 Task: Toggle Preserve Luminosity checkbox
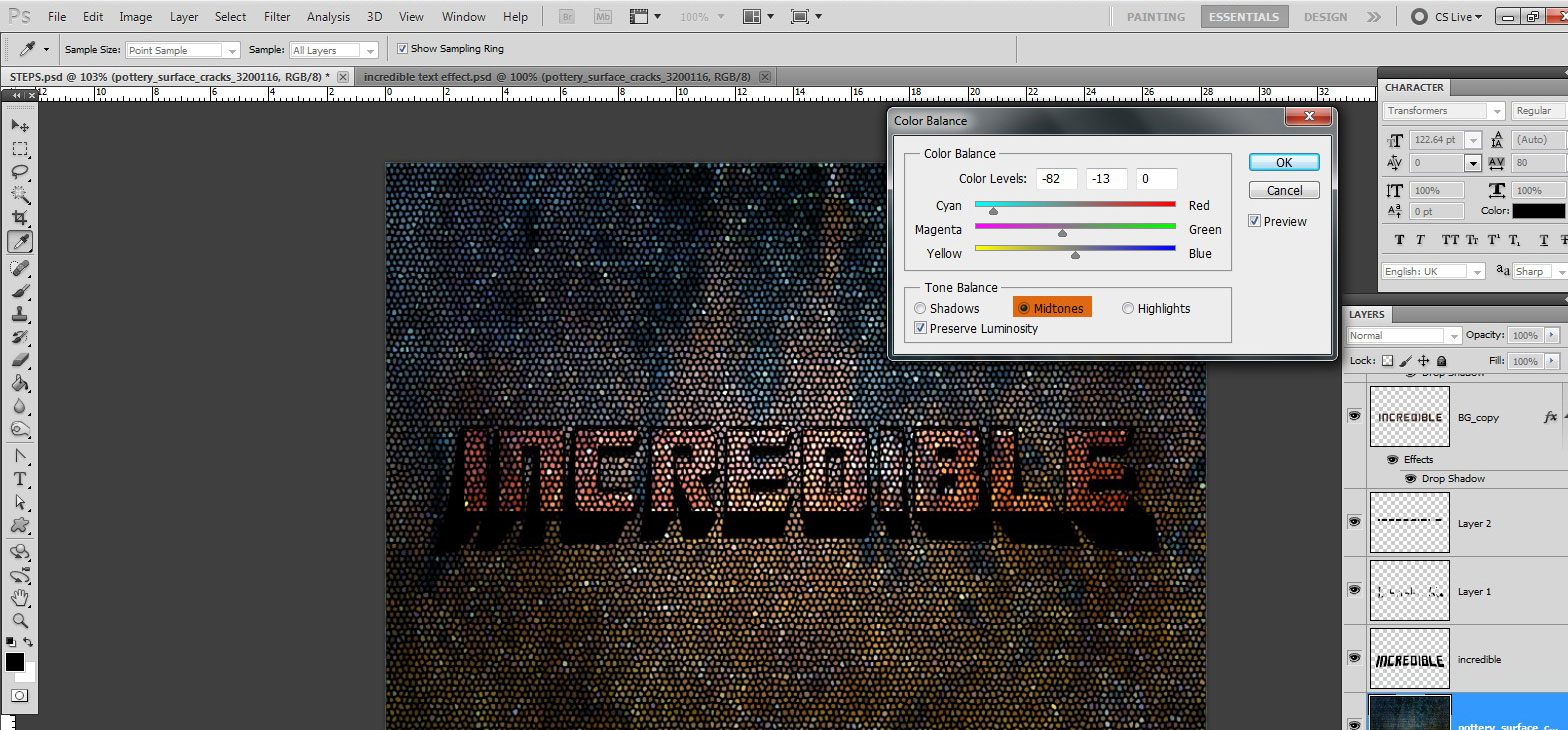point(920,329)
